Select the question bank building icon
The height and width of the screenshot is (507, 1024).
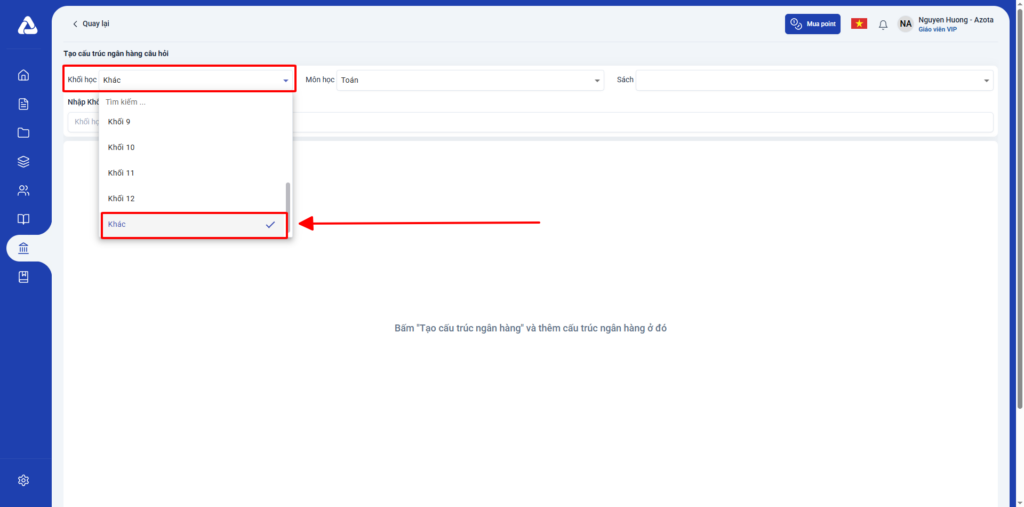[x=24, y=248]
